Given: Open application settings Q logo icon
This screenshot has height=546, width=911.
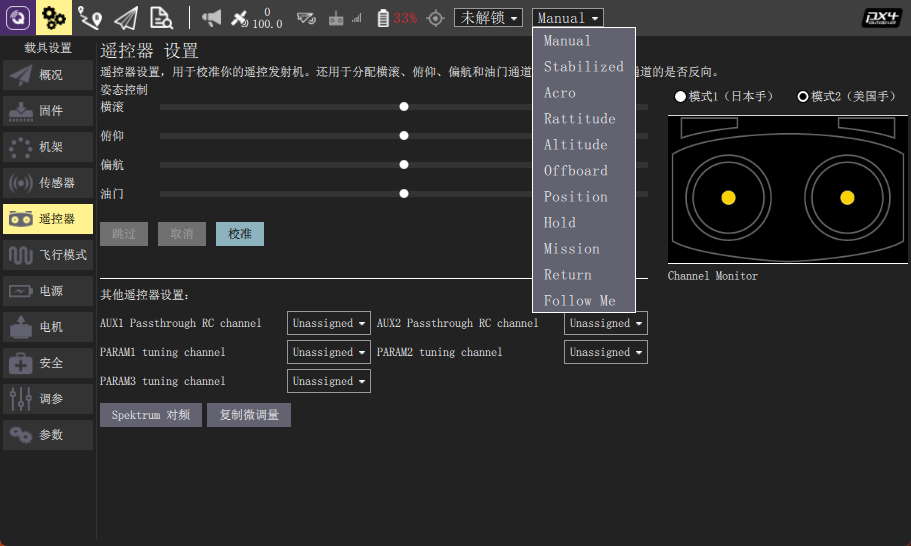Looking at the screenshot, I should point(18,17).
